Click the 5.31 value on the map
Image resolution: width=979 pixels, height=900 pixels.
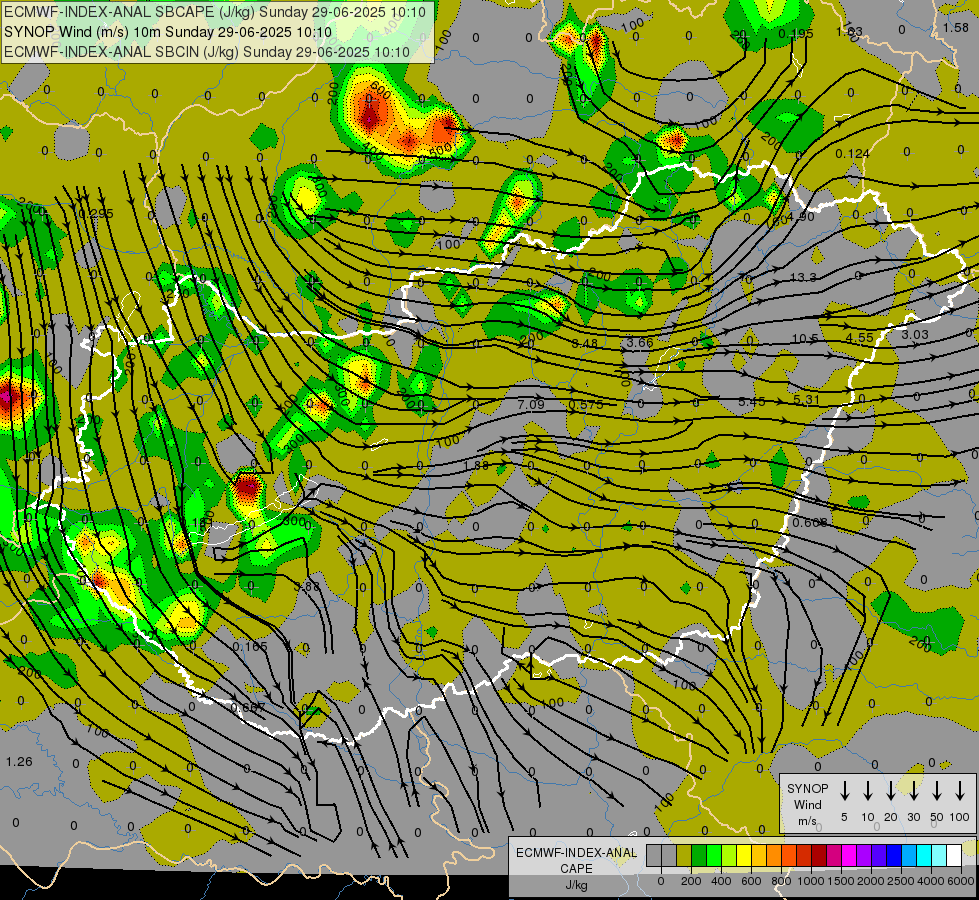(806, 399)
